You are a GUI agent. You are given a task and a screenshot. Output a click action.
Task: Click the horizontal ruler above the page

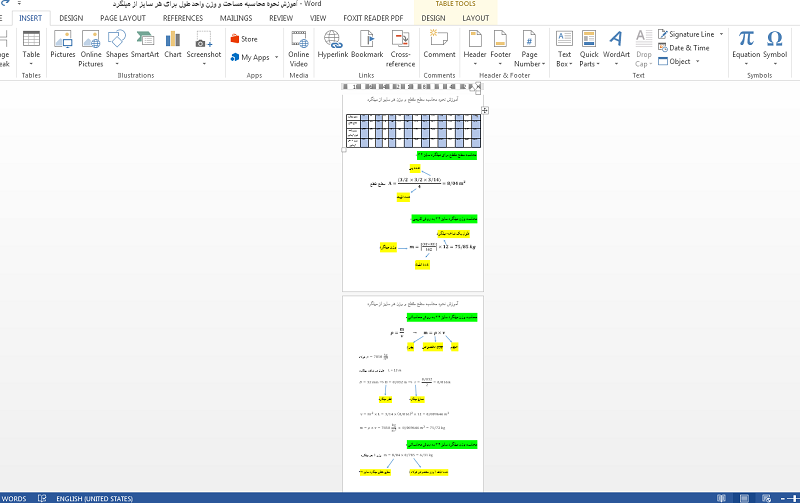click(x=411, y=87)
